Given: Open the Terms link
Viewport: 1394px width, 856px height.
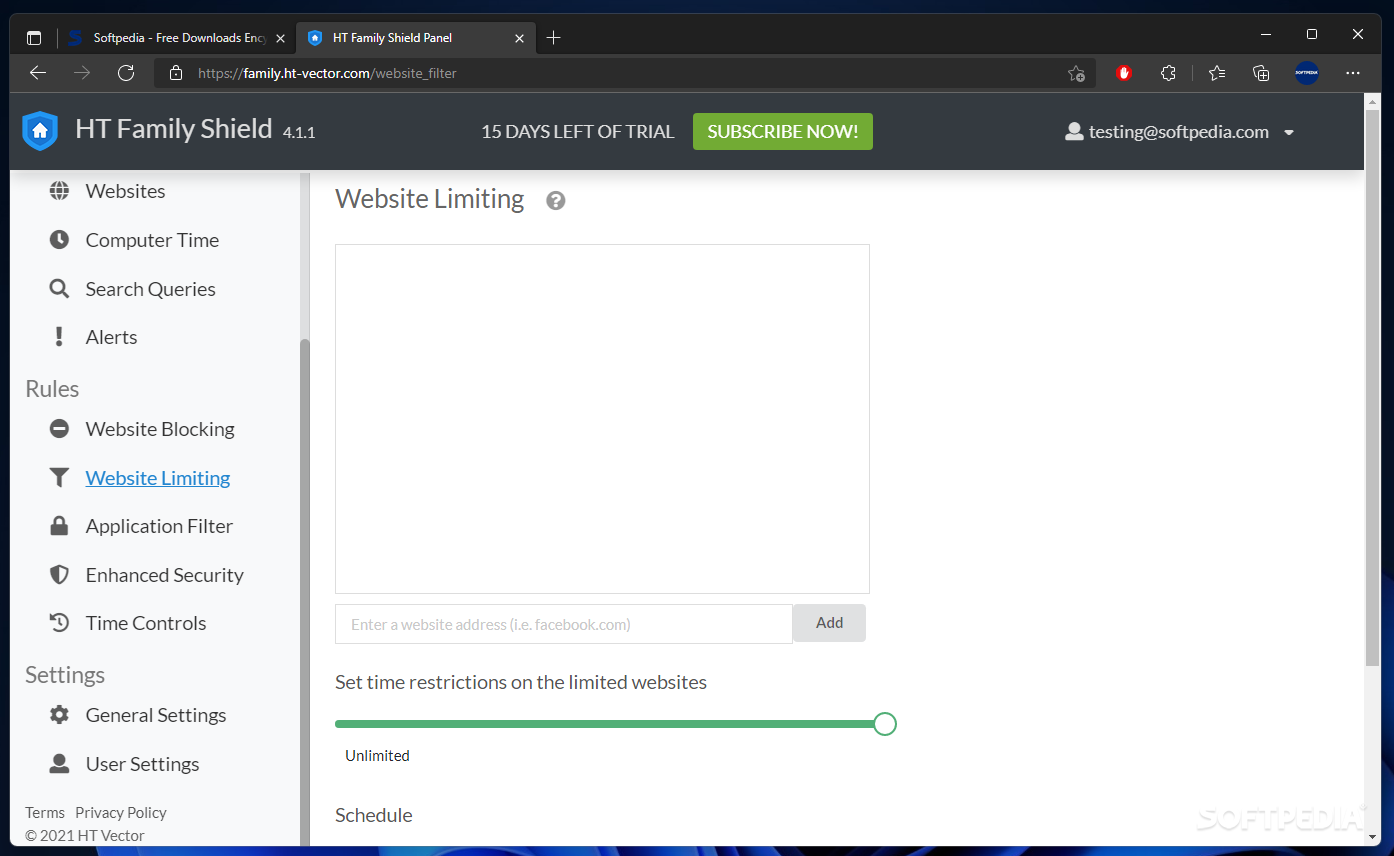Looking at the screenshot, I should (x=45, y=813).
